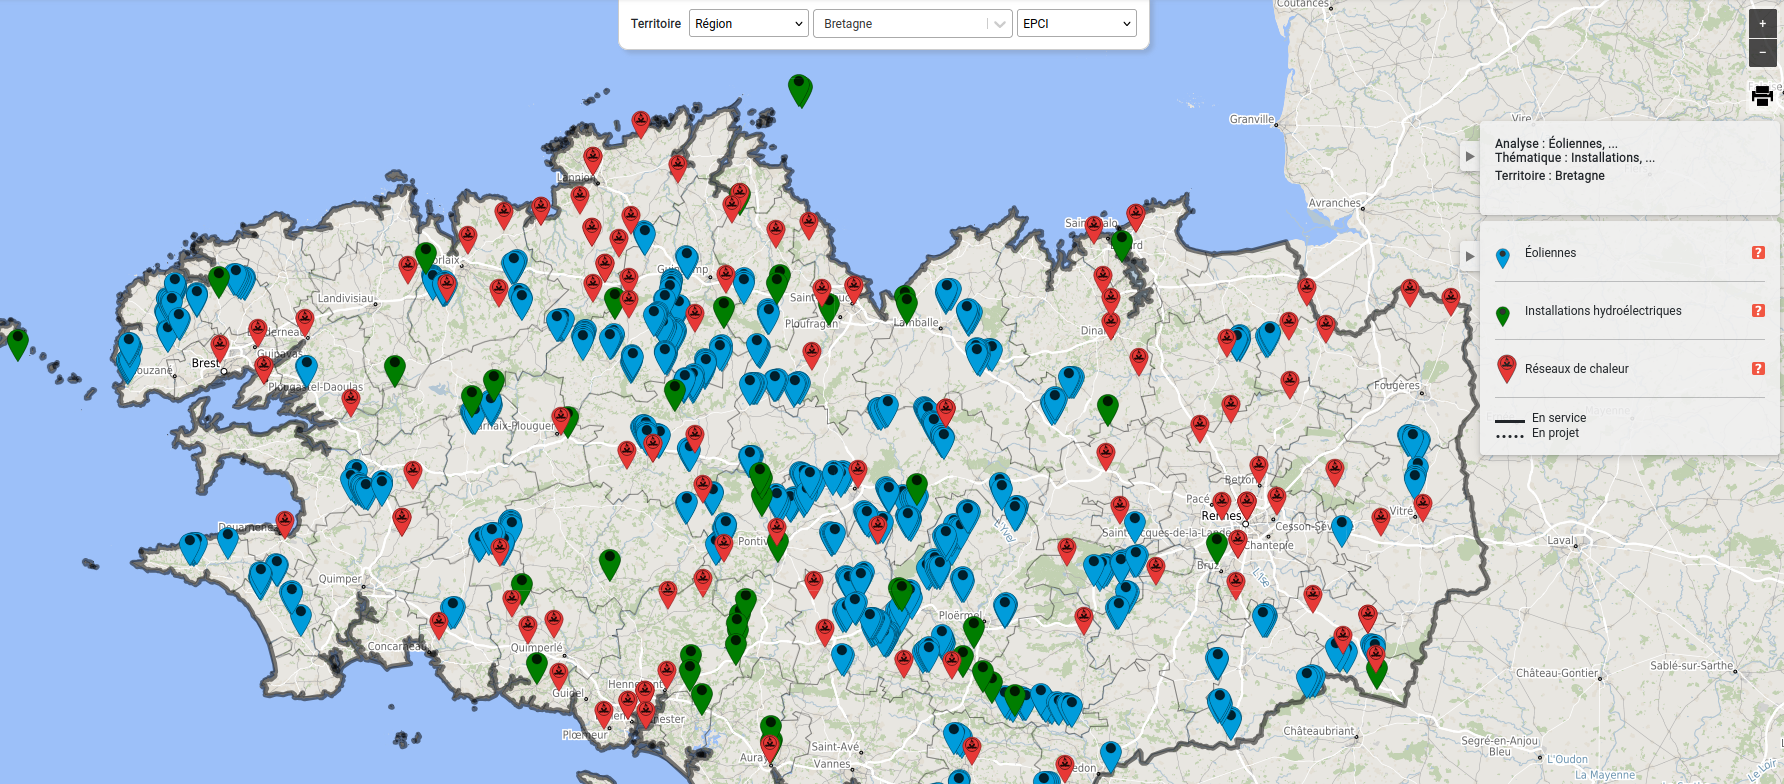
Task: Select the green marker on Ouessant island
Action: click(17, 343)
